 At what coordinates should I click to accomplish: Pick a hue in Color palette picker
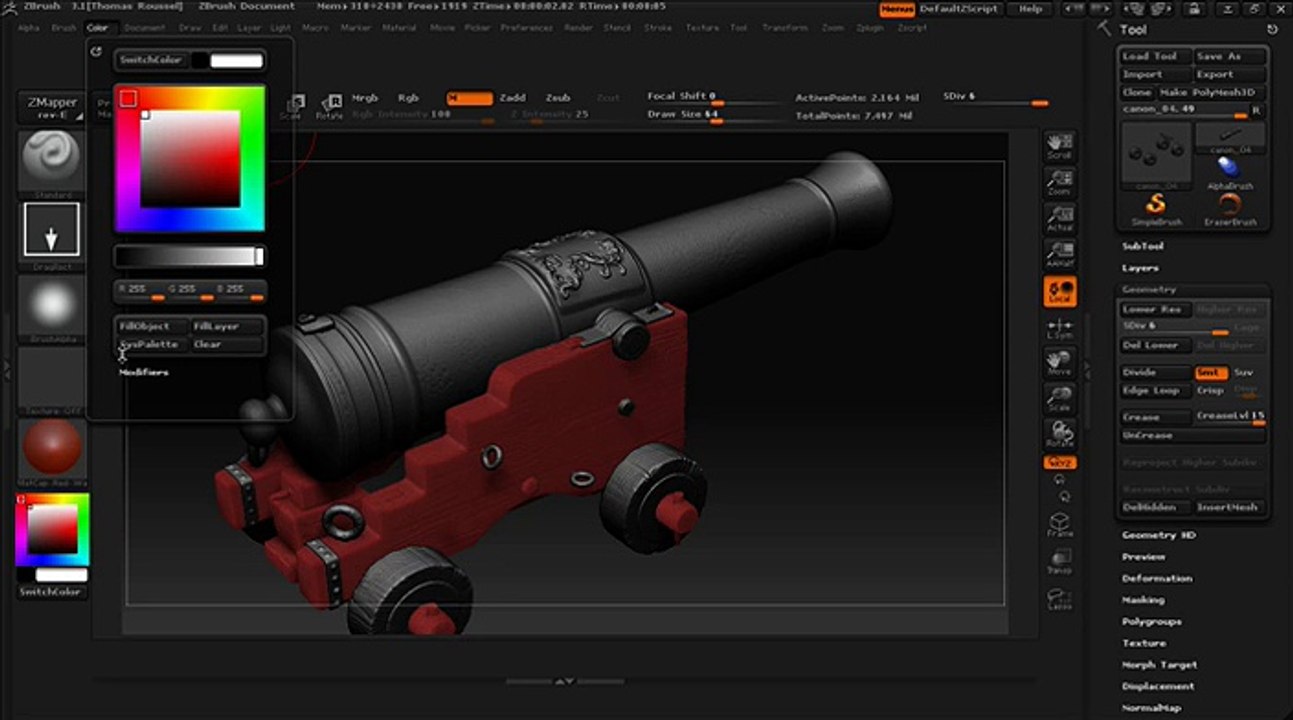tap(190, 158)
